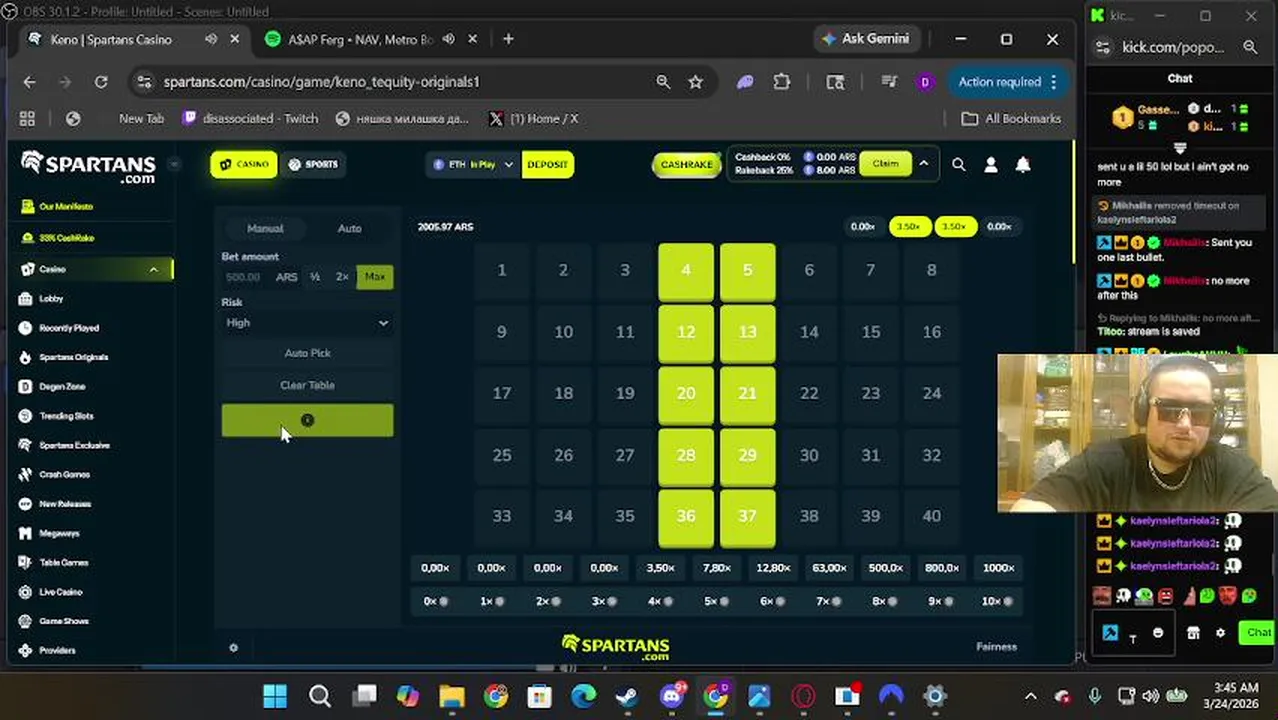Deselect Keno number 36

[686, 517]
